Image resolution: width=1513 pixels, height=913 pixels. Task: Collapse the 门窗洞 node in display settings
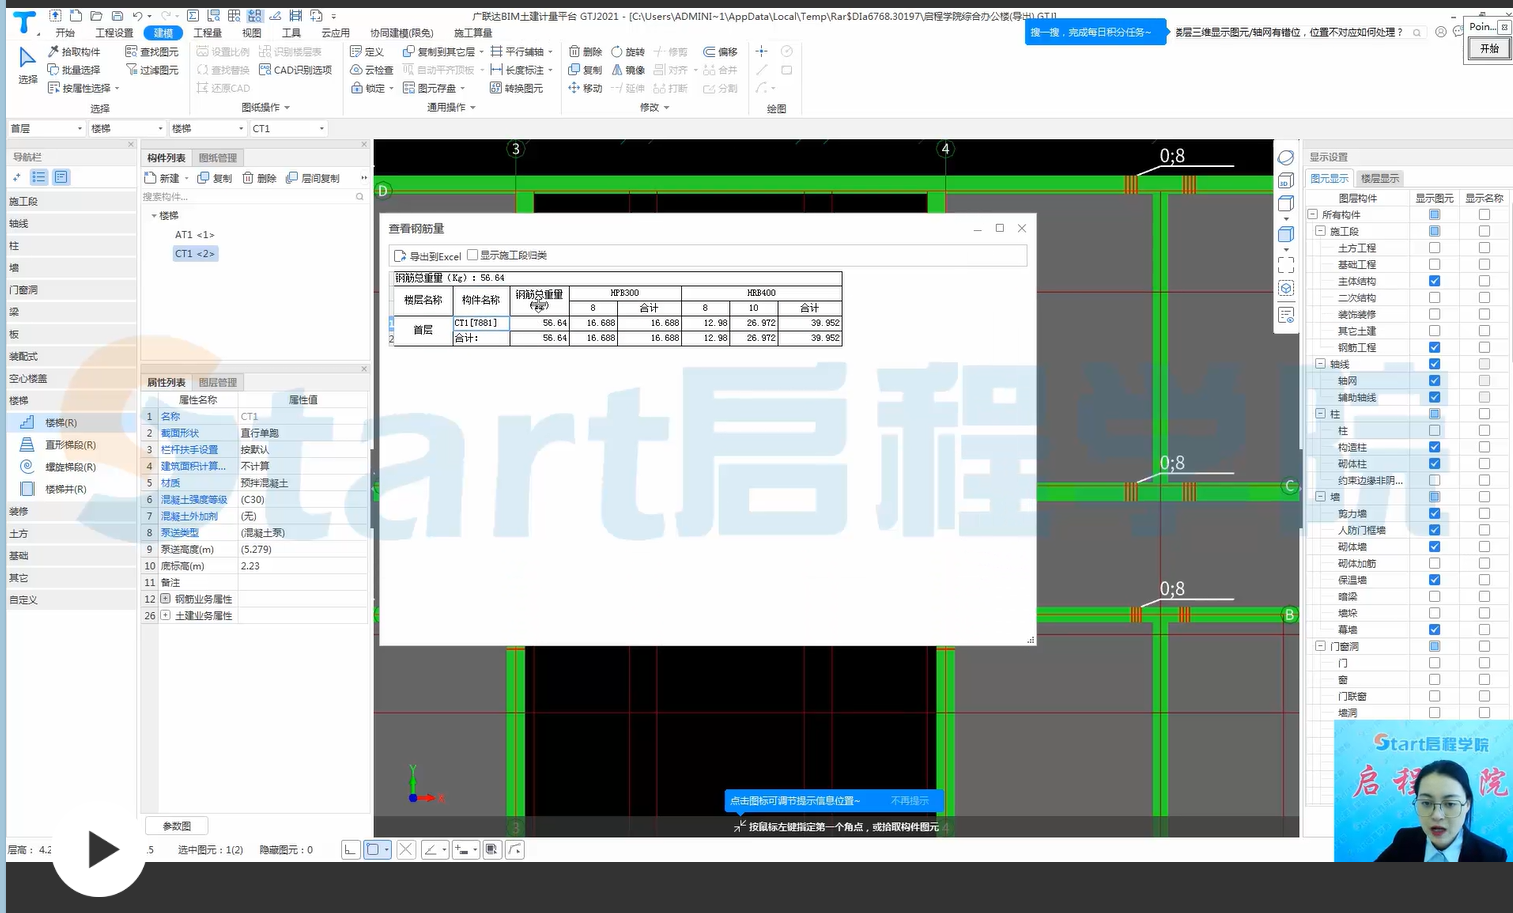coord(1320,646)
